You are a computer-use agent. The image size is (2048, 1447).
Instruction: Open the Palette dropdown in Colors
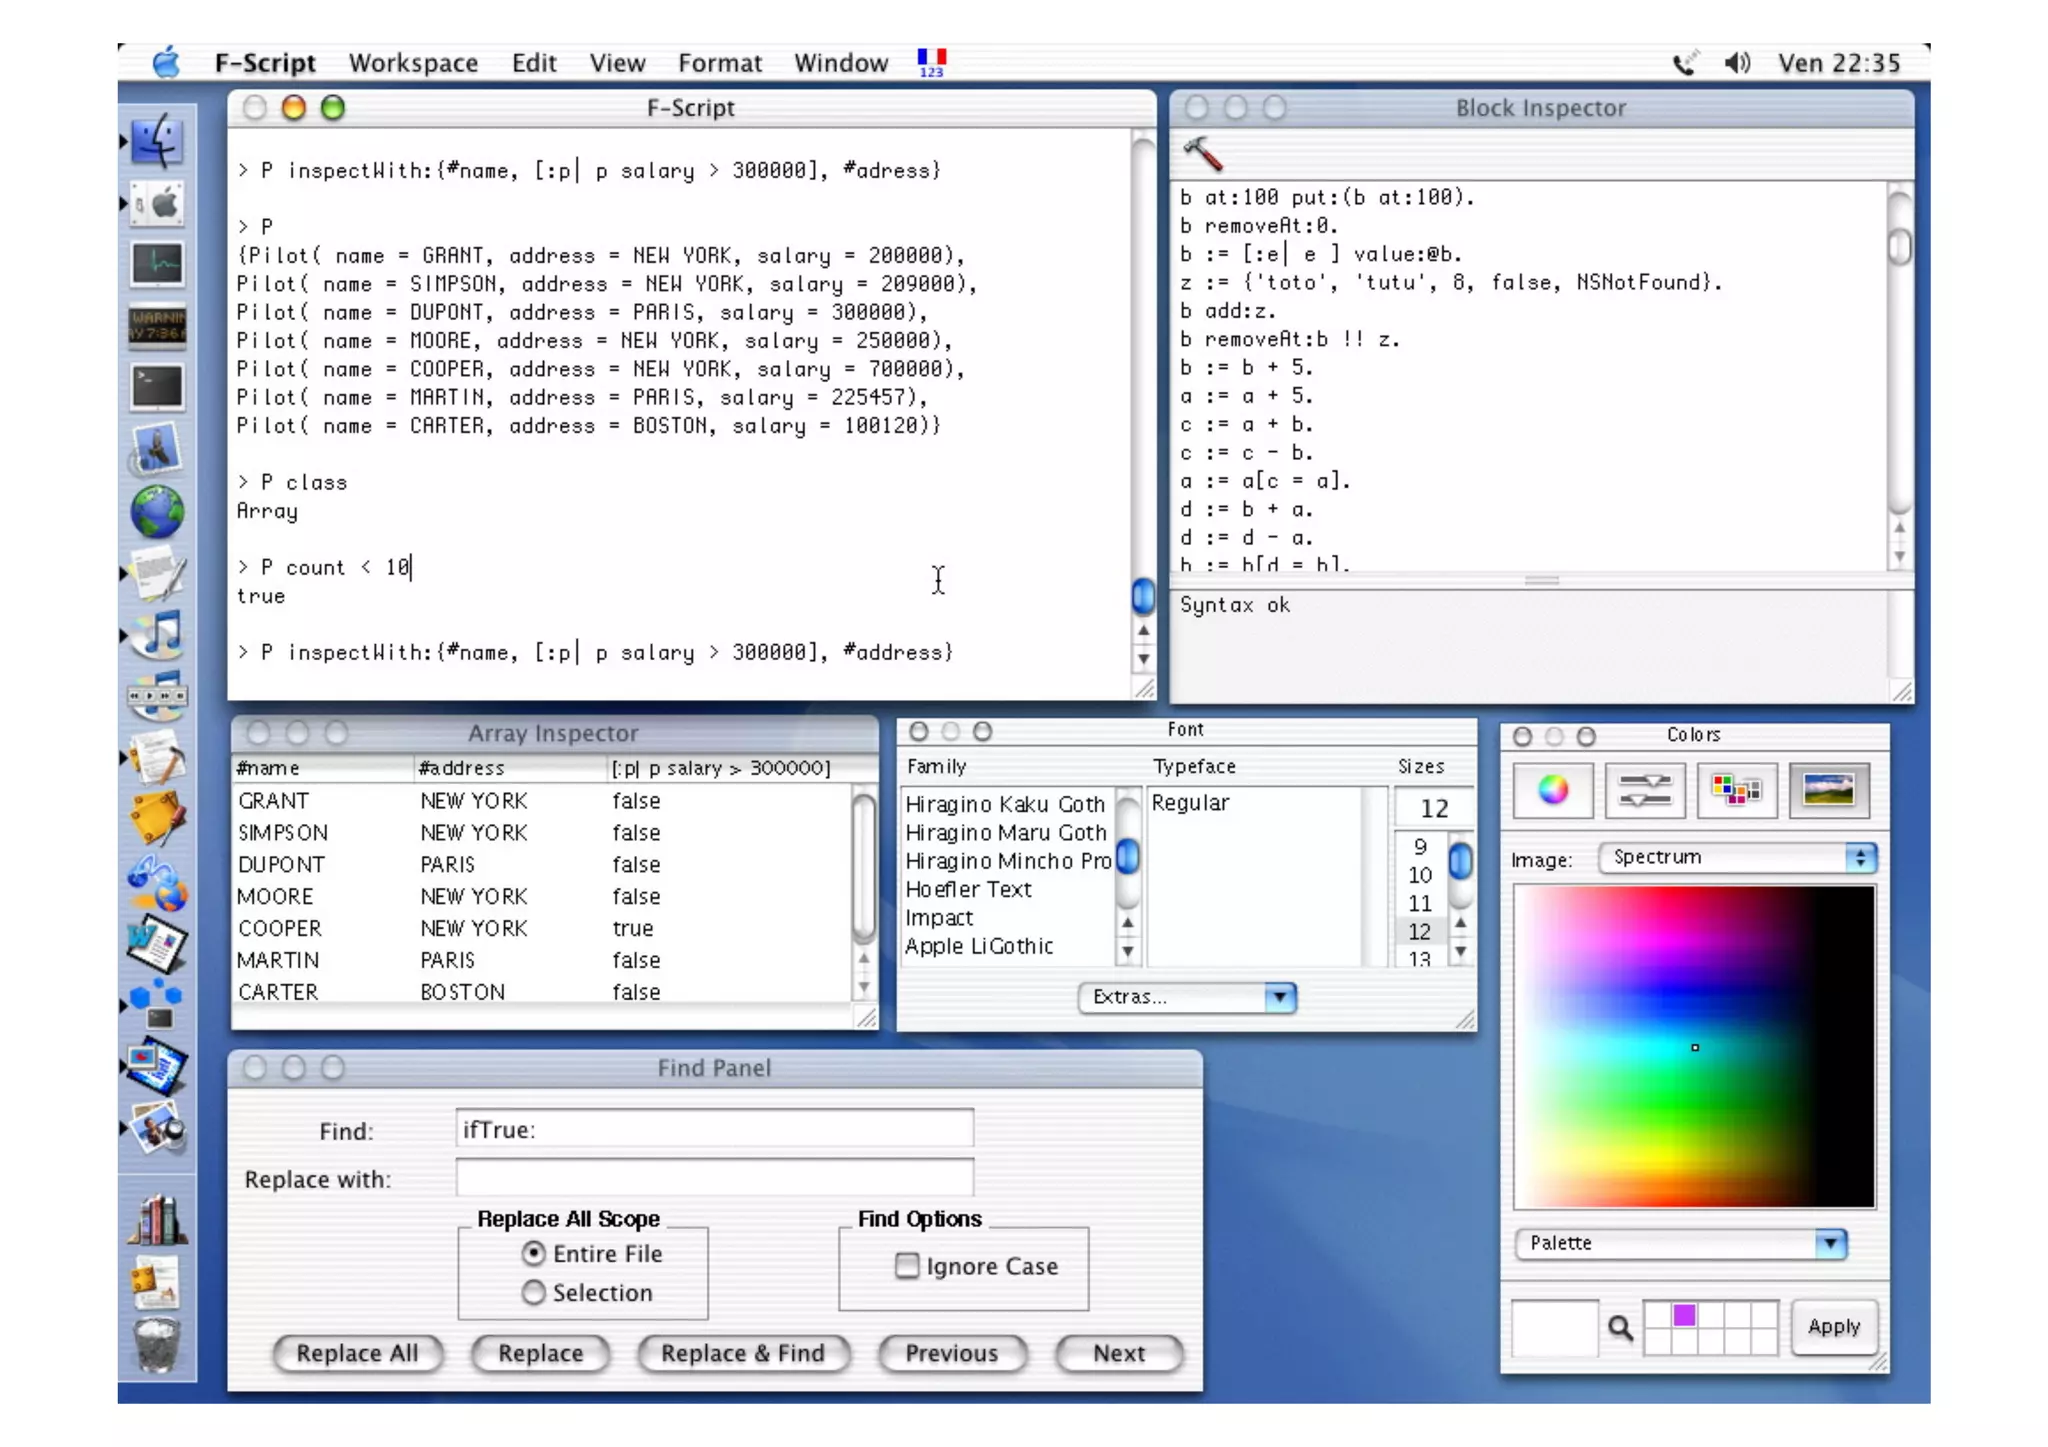point(1680,1243)
